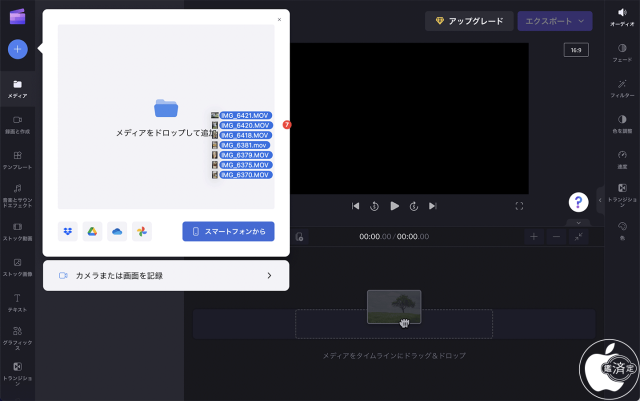The image size is (640, 401).
Task: Zoom out on the timeline
Action: (556, 237)
